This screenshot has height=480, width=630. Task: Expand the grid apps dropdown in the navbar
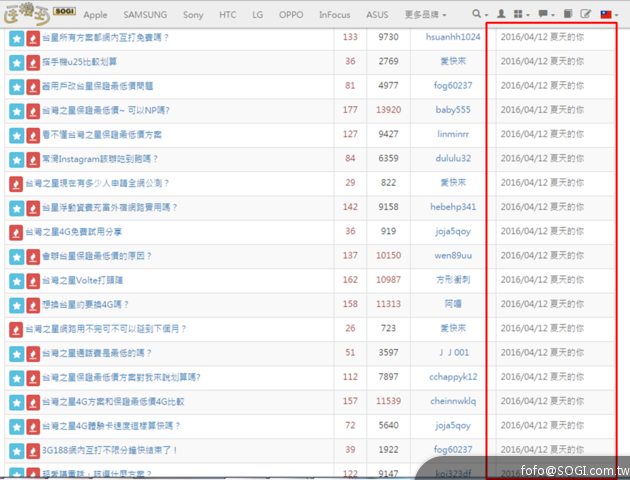[x=519, y=15]
